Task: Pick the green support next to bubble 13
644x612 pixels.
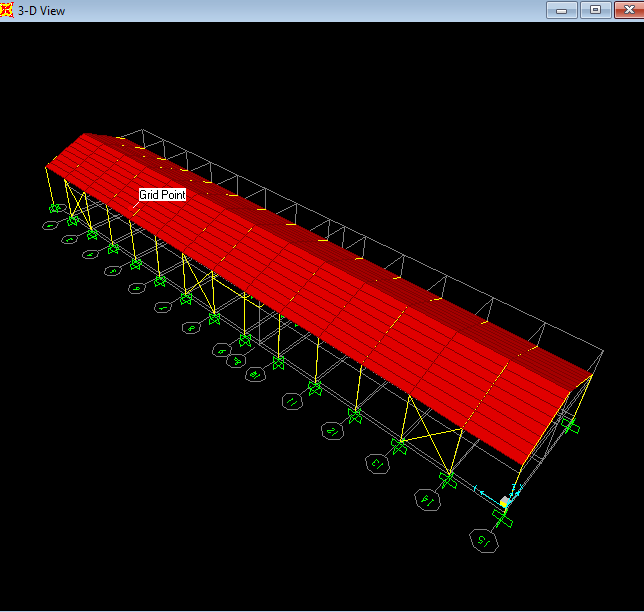Action: click(399, 445)
